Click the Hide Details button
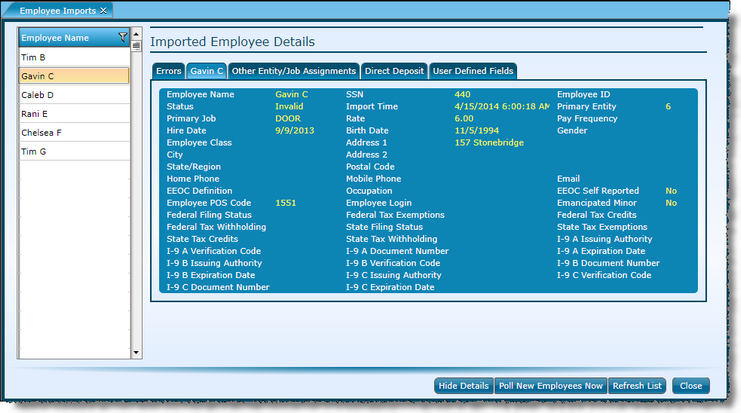 pyautogui.click(x=463, y=385)
